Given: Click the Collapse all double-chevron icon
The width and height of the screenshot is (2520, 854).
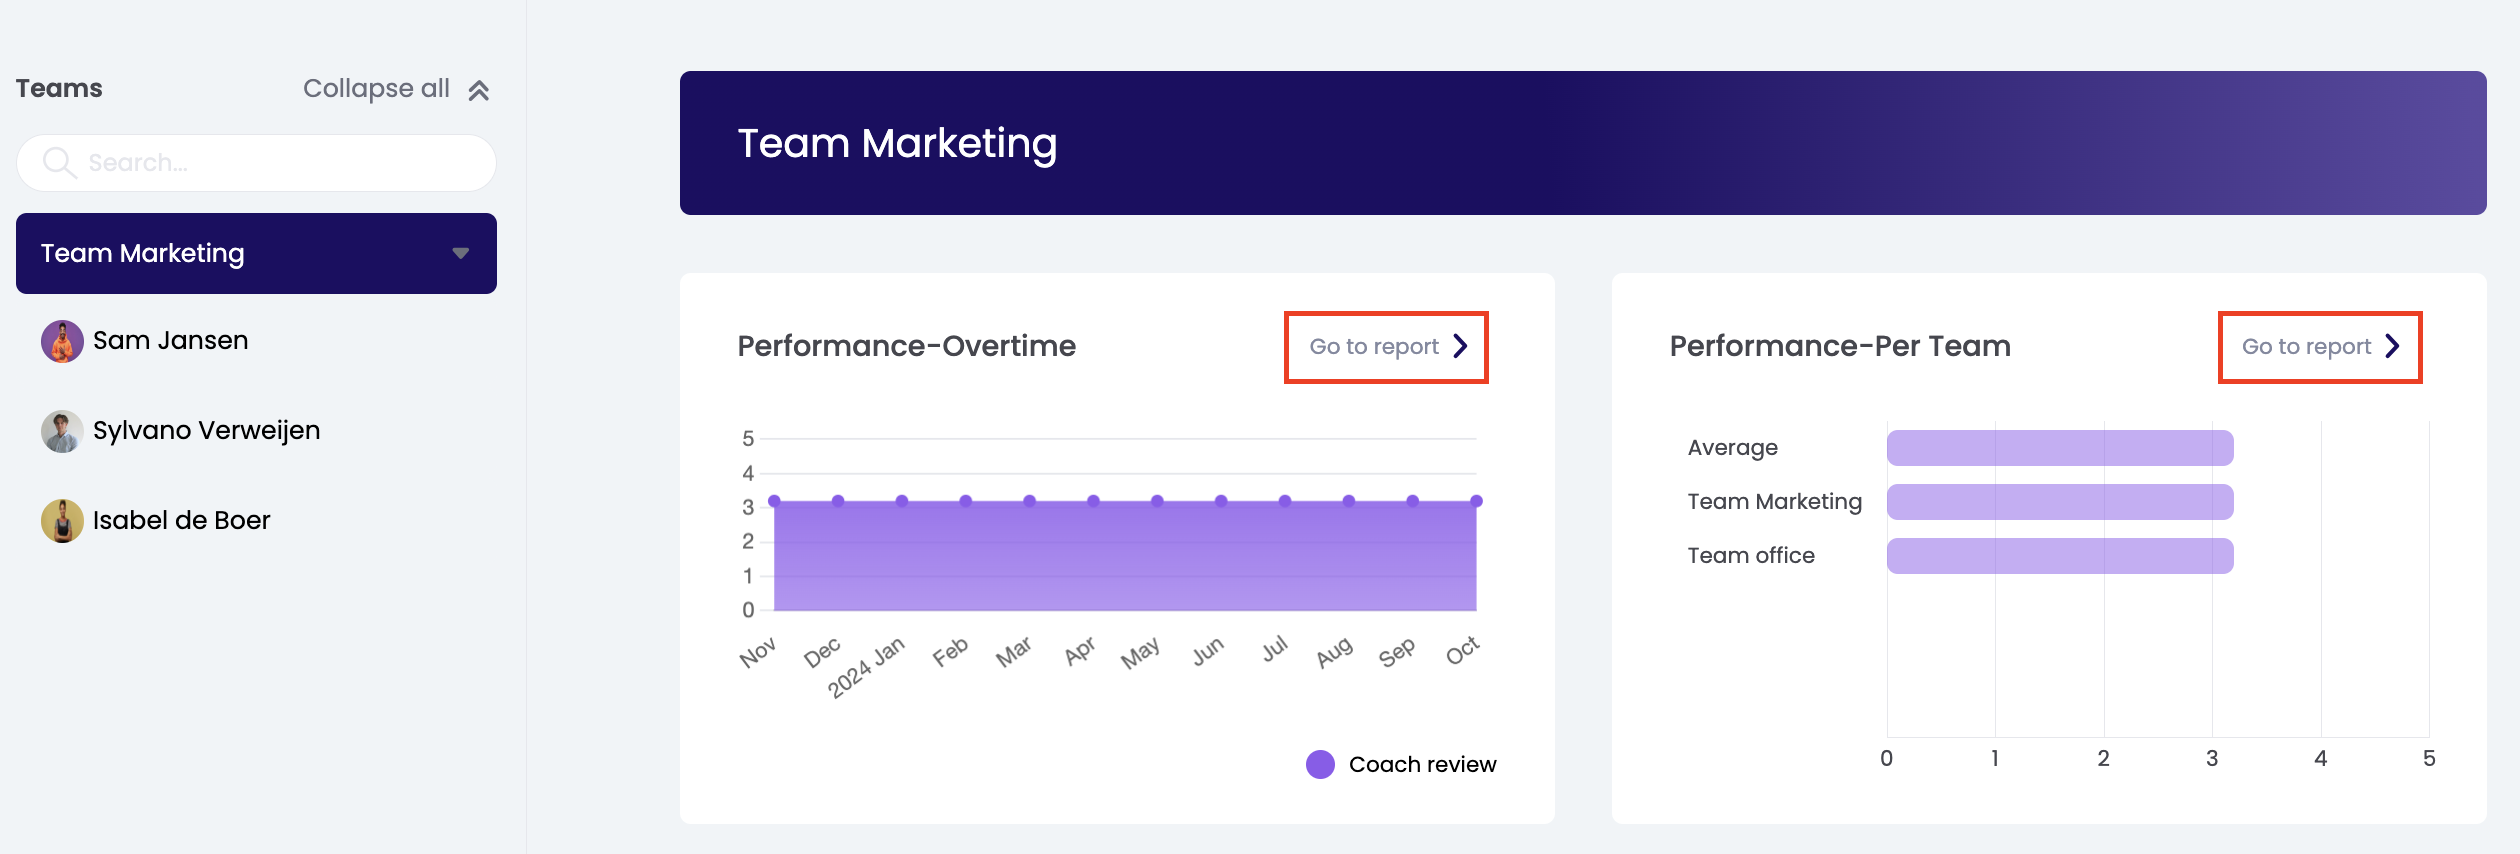Looking at the screenshot, I should (479, 91).
